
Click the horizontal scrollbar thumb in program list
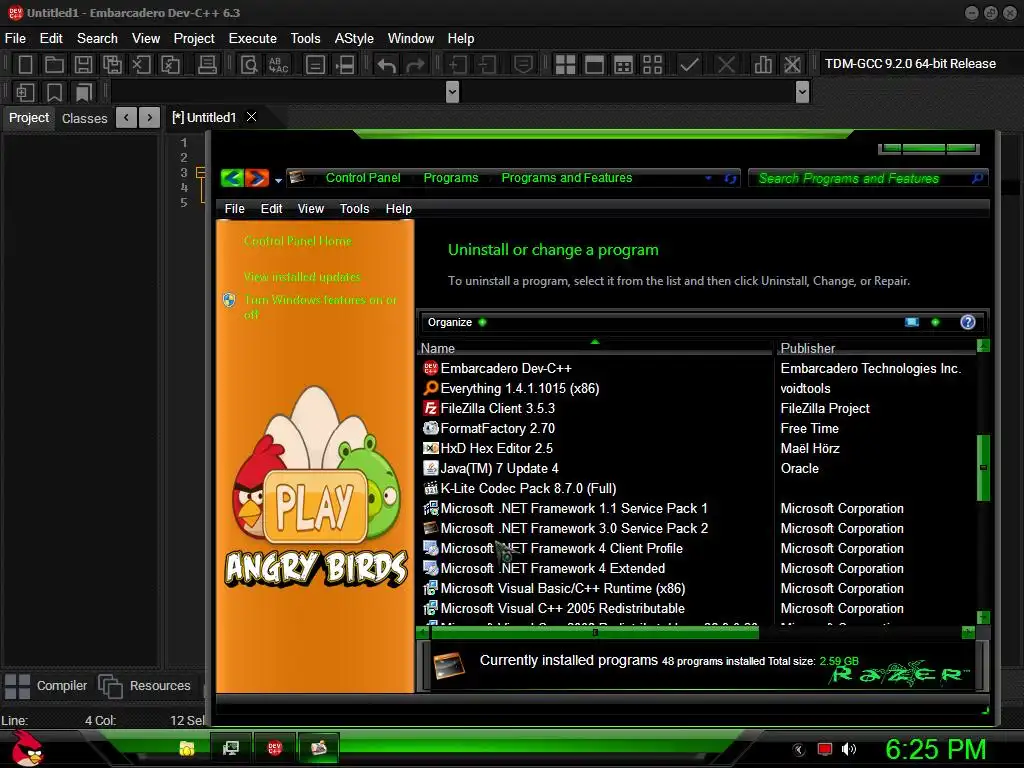(x=594, y=632)
